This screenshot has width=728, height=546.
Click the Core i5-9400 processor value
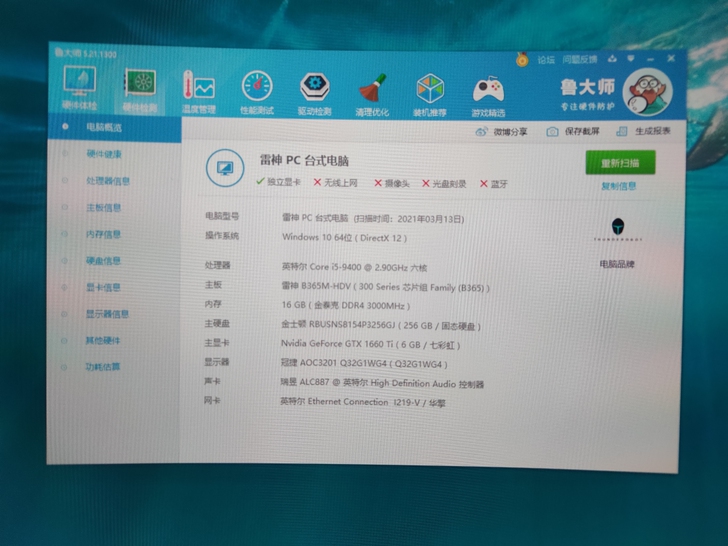[354, 267]
